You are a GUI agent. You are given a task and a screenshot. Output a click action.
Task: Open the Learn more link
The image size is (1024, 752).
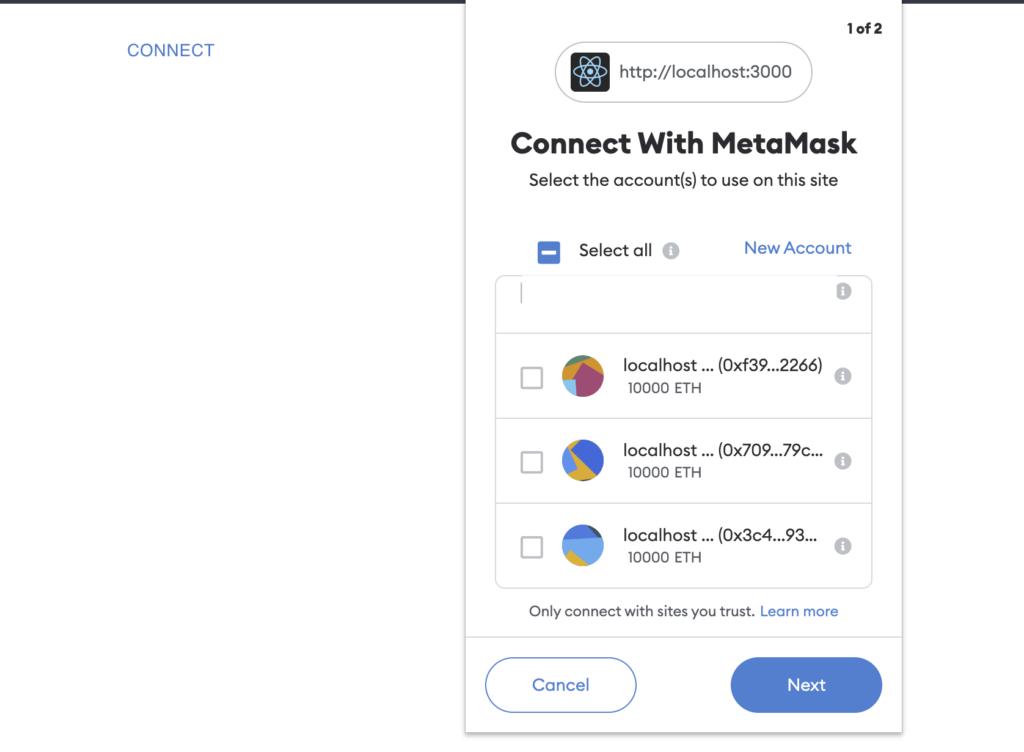pyautogui.click(x=799, y=611)
